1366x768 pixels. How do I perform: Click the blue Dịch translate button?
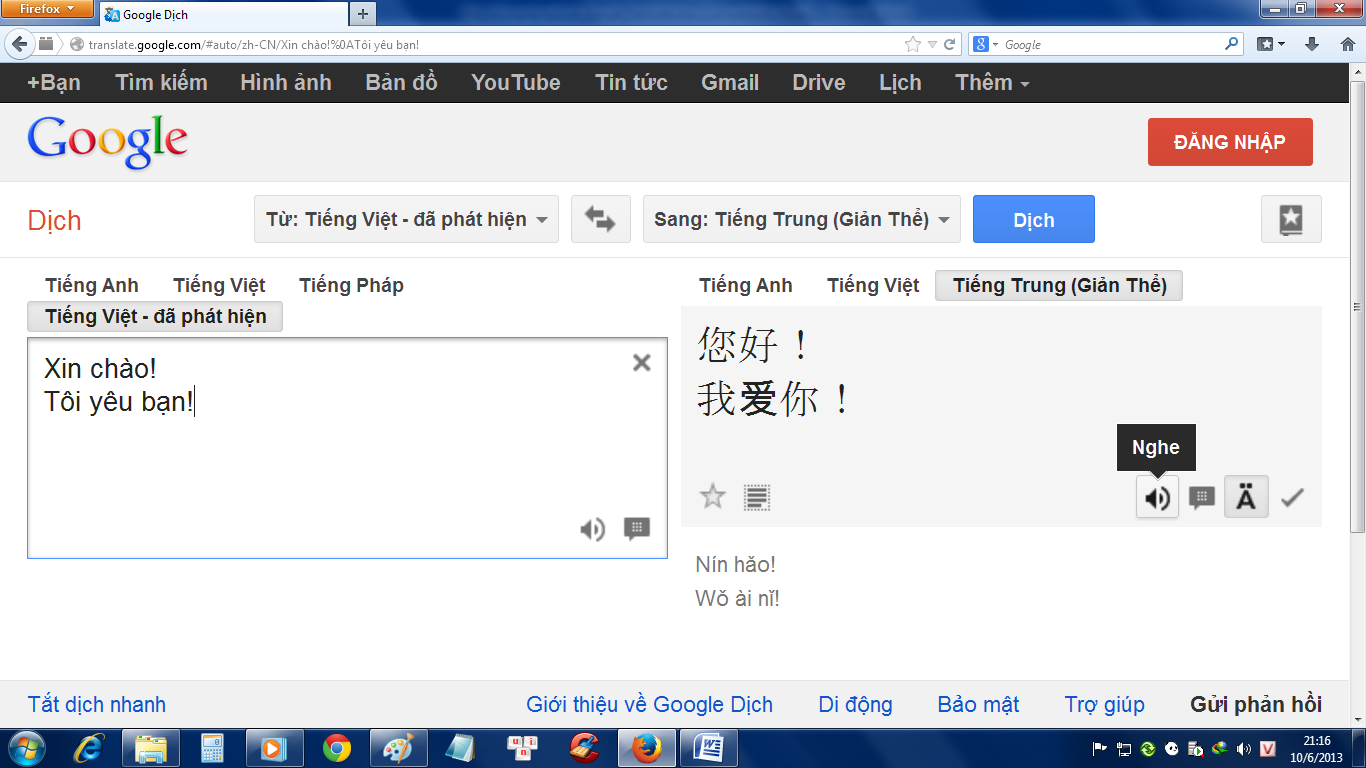click(1033, 219)
